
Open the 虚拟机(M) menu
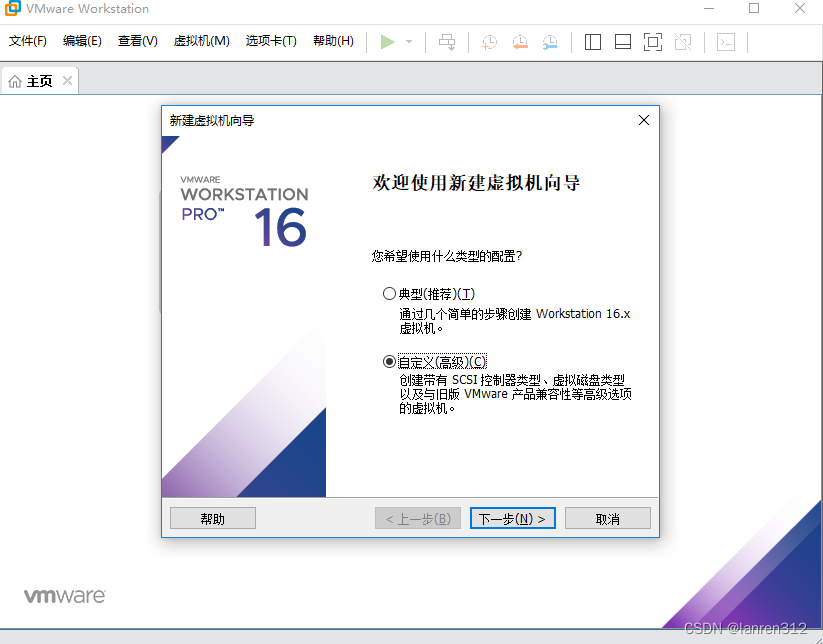[x=202, y=41]
